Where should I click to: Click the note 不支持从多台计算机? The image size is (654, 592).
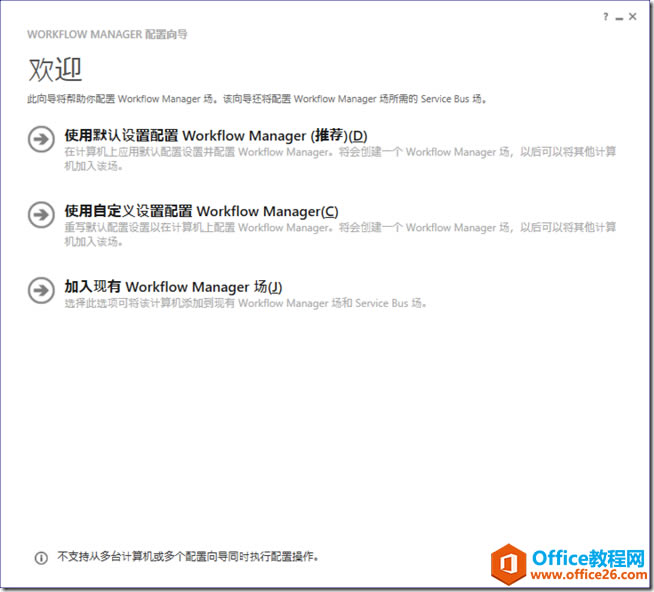(x=189, y=557)
